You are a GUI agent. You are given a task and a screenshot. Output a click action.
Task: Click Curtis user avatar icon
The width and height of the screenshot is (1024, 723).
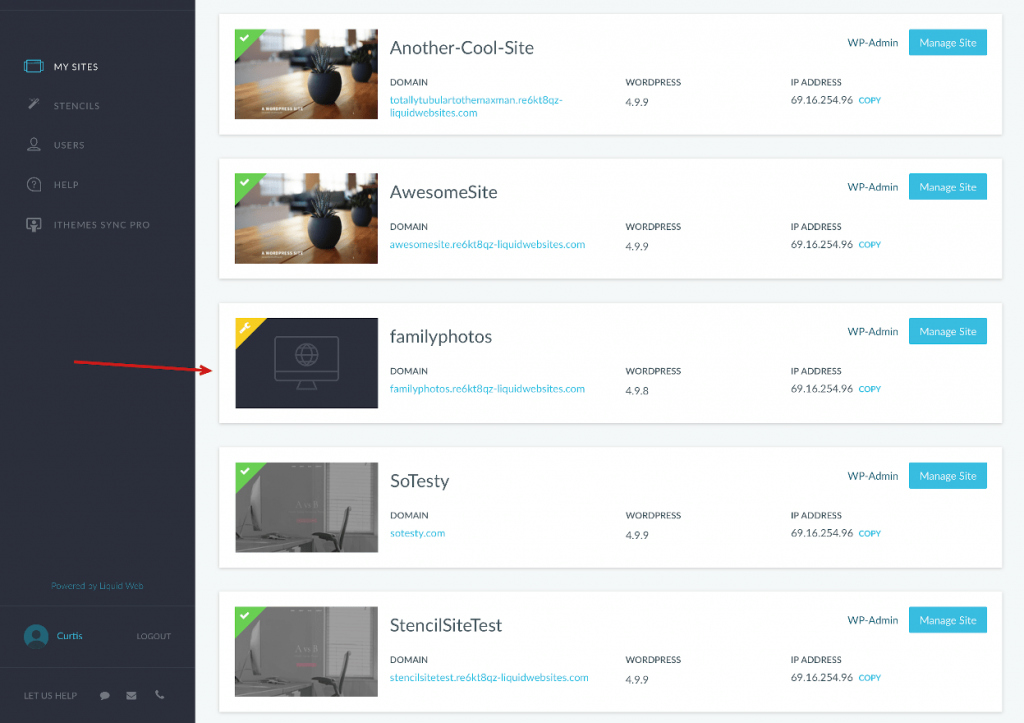pos(36,636)
